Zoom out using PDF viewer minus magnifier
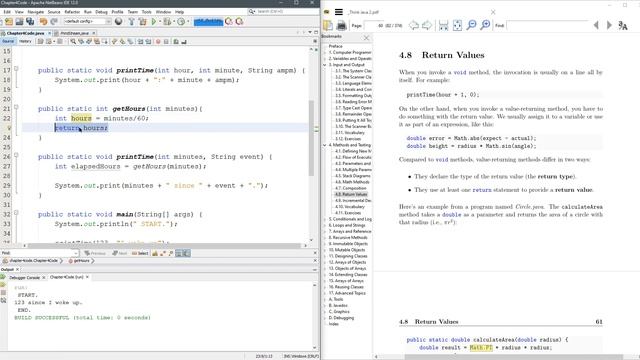This screenshot has height=360, width=640. (471, 25)
